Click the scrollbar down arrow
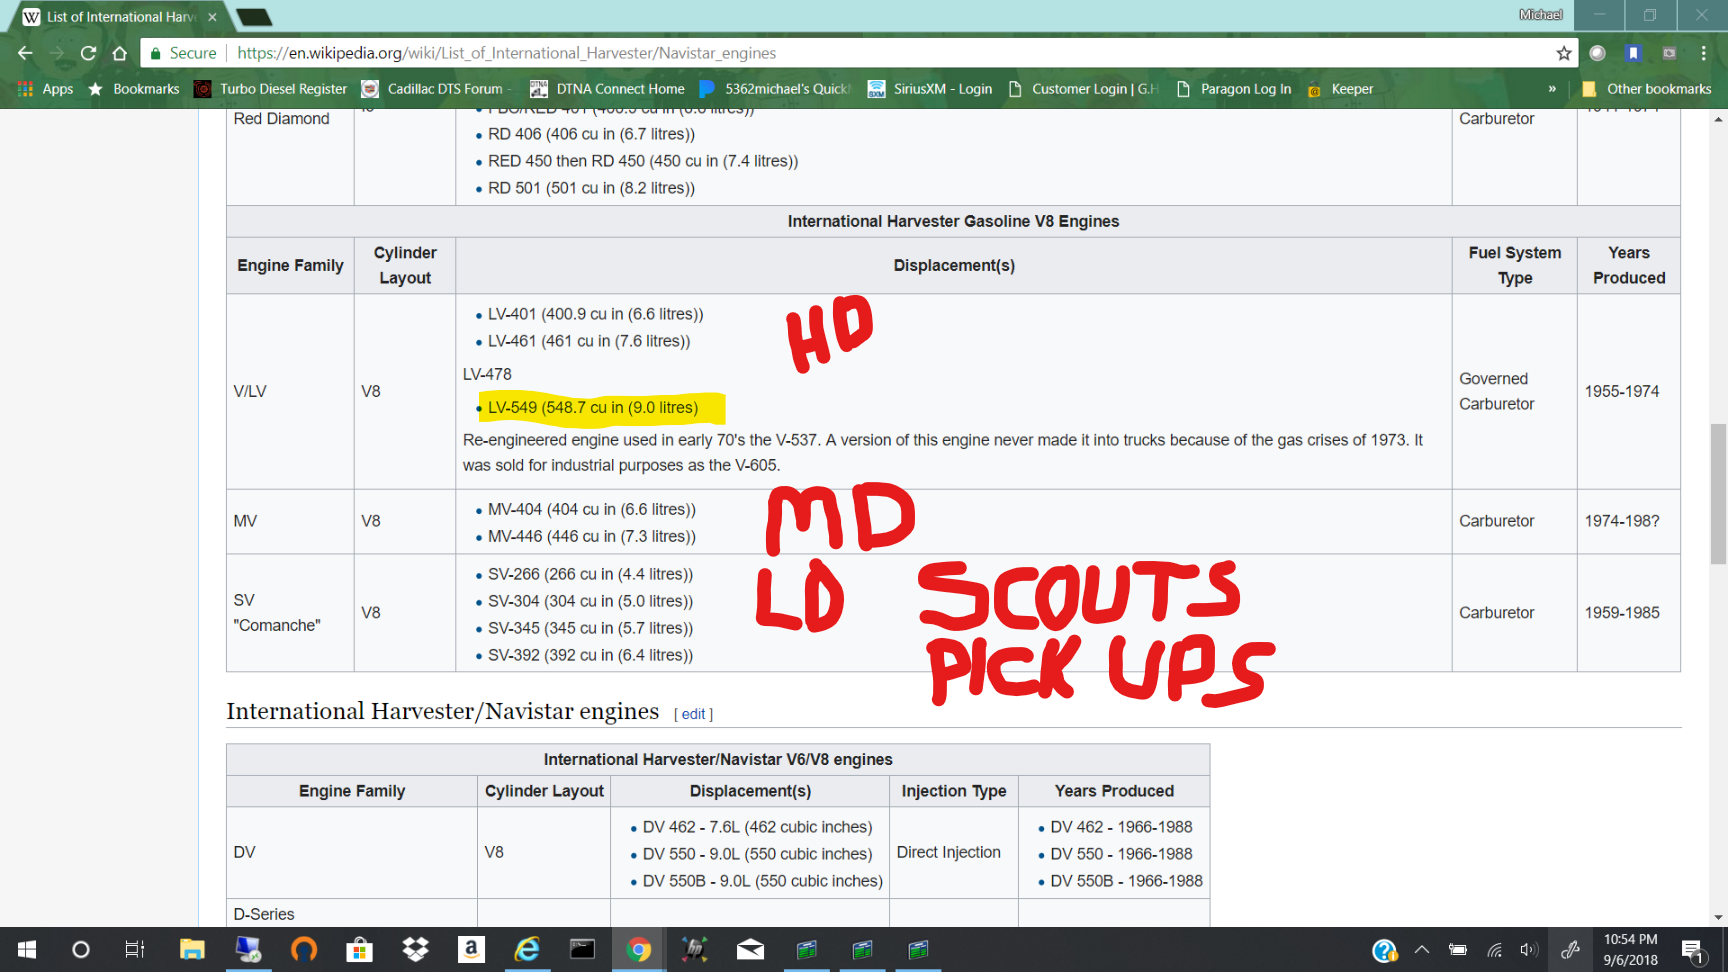Screen dimensions: 1728x972 [x=1718, y=917]
